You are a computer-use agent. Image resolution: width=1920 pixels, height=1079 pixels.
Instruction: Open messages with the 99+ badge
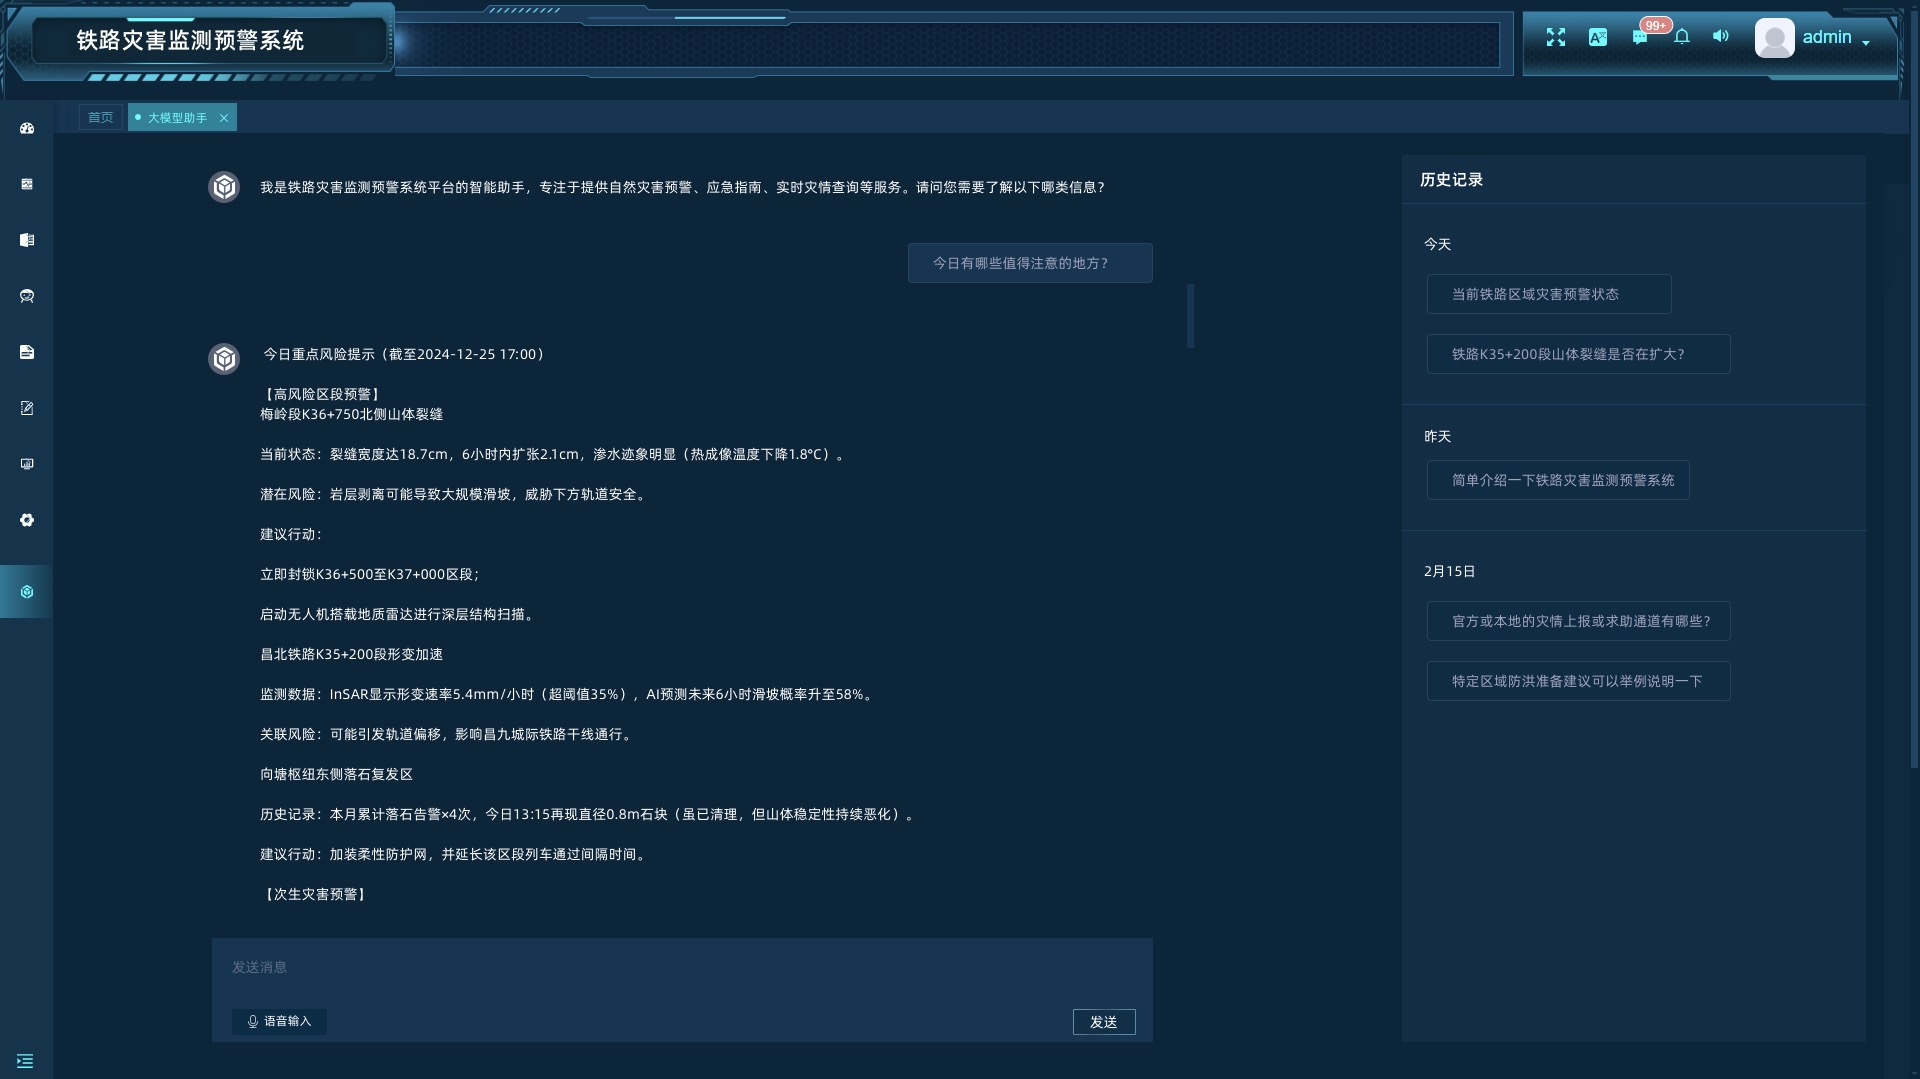point(1640,37)
